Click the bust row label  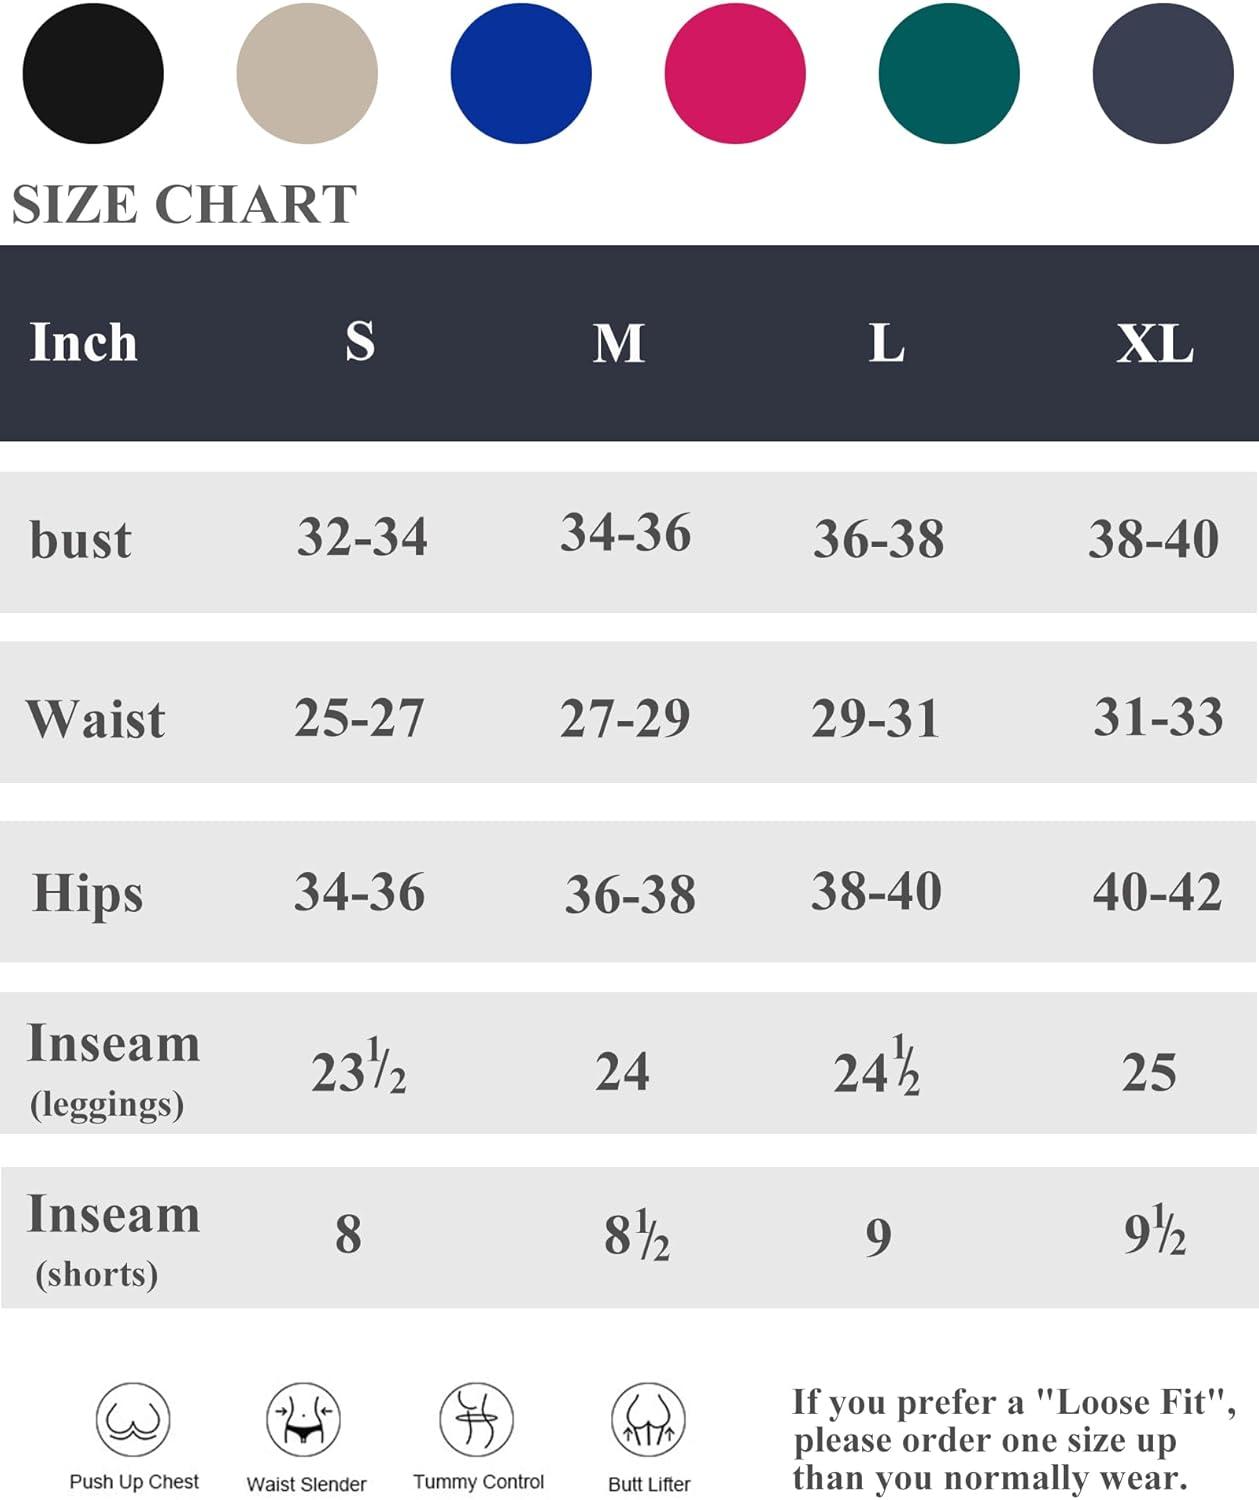pyautogui.click(x=80, y=540)
